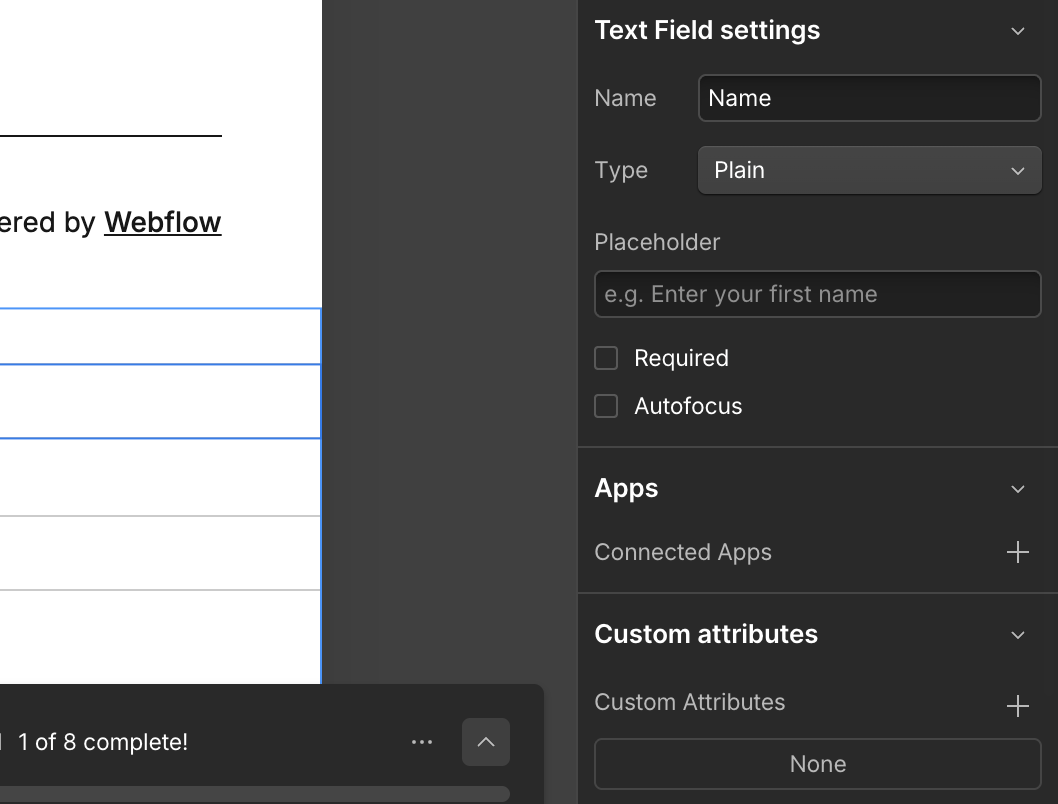1058x804 pixels.
Task: Add a connected app with plus icon
Action: 1017,552
